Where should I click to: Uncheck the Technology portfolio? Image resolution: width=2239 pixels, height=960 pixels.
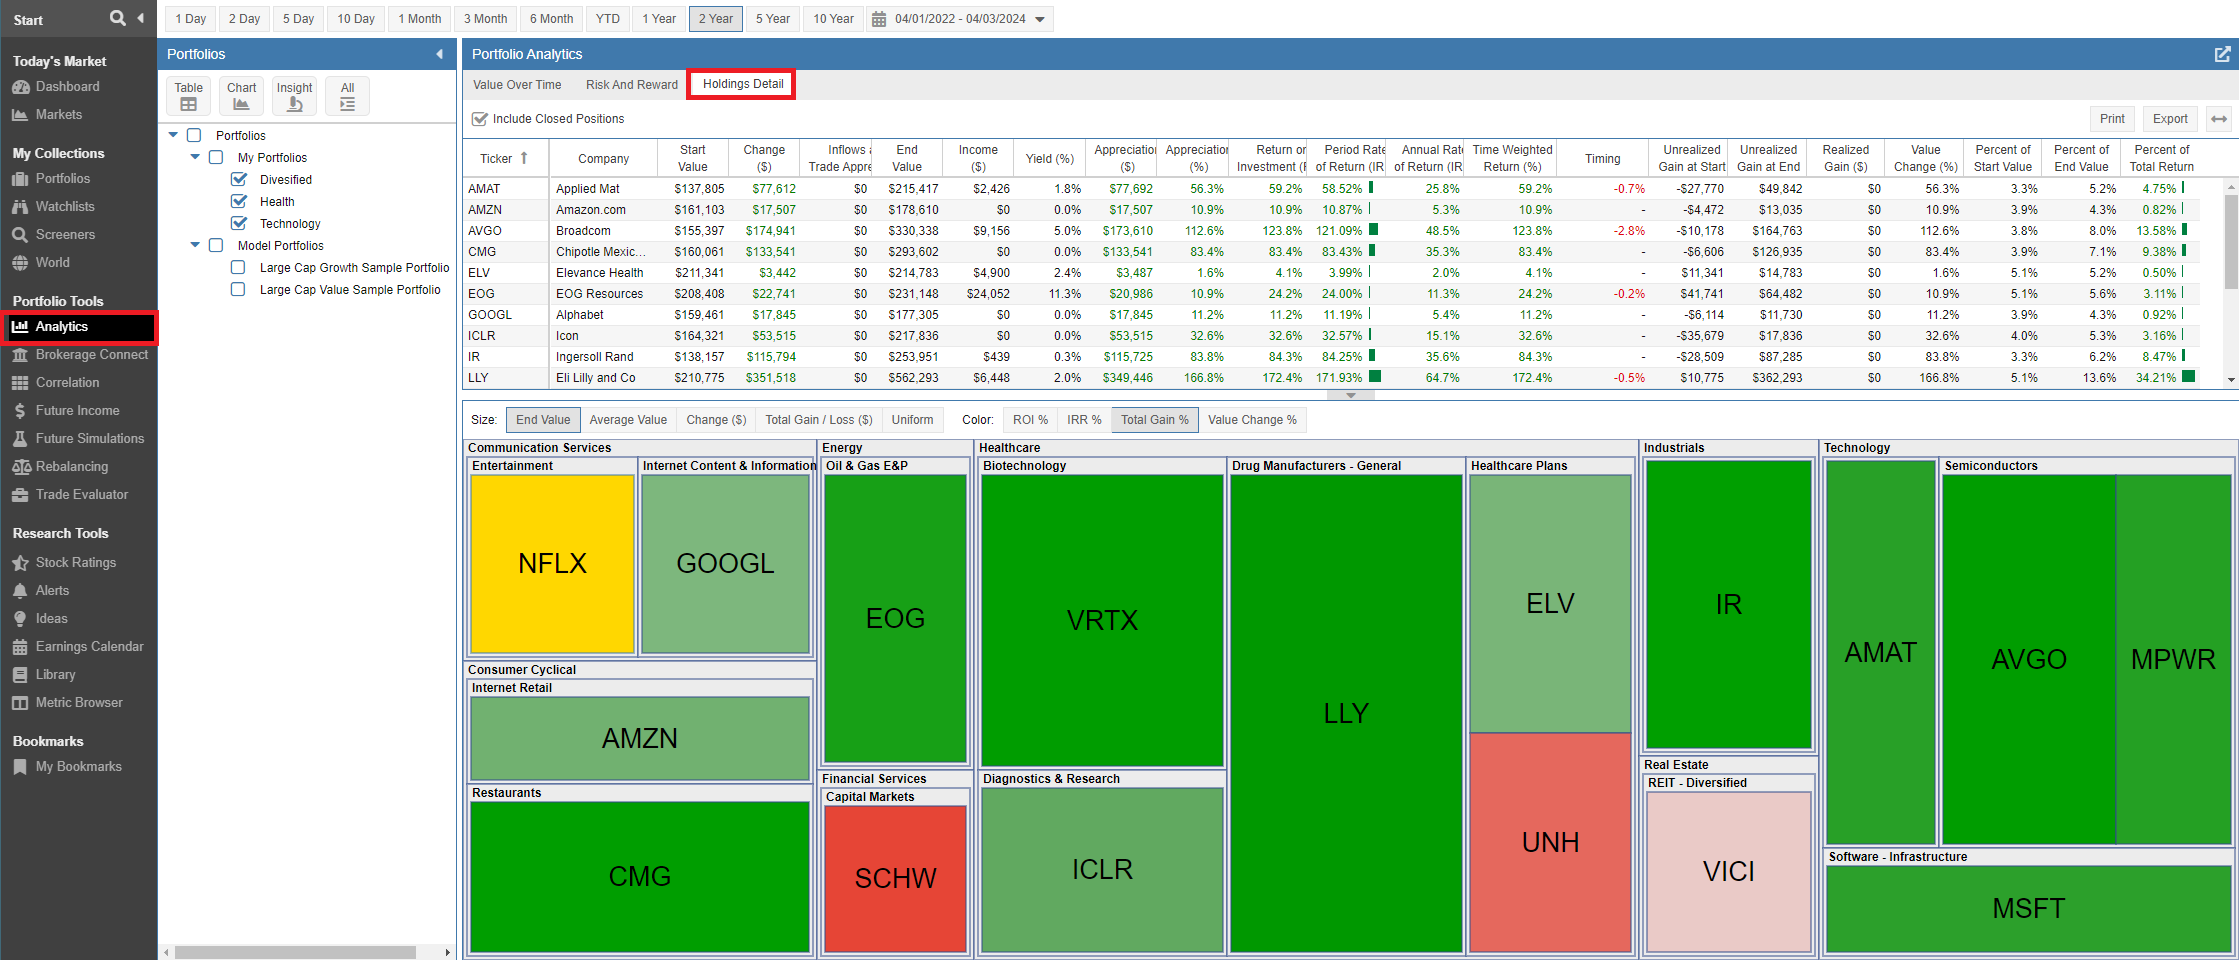click(x=239, y=223)
